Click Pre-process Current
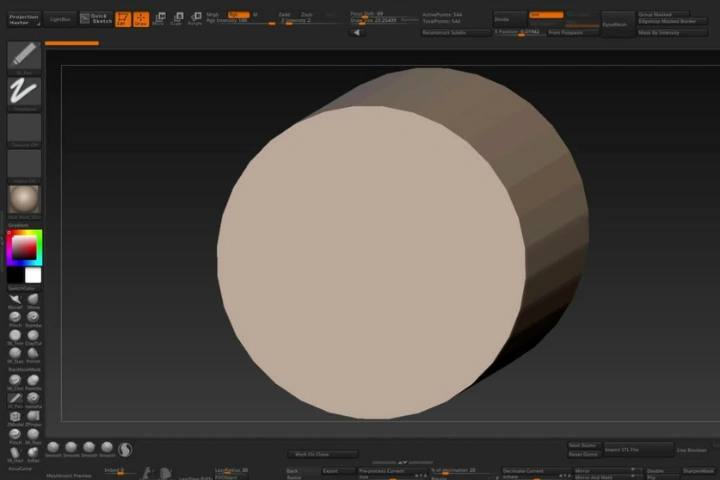 [392, 471]
